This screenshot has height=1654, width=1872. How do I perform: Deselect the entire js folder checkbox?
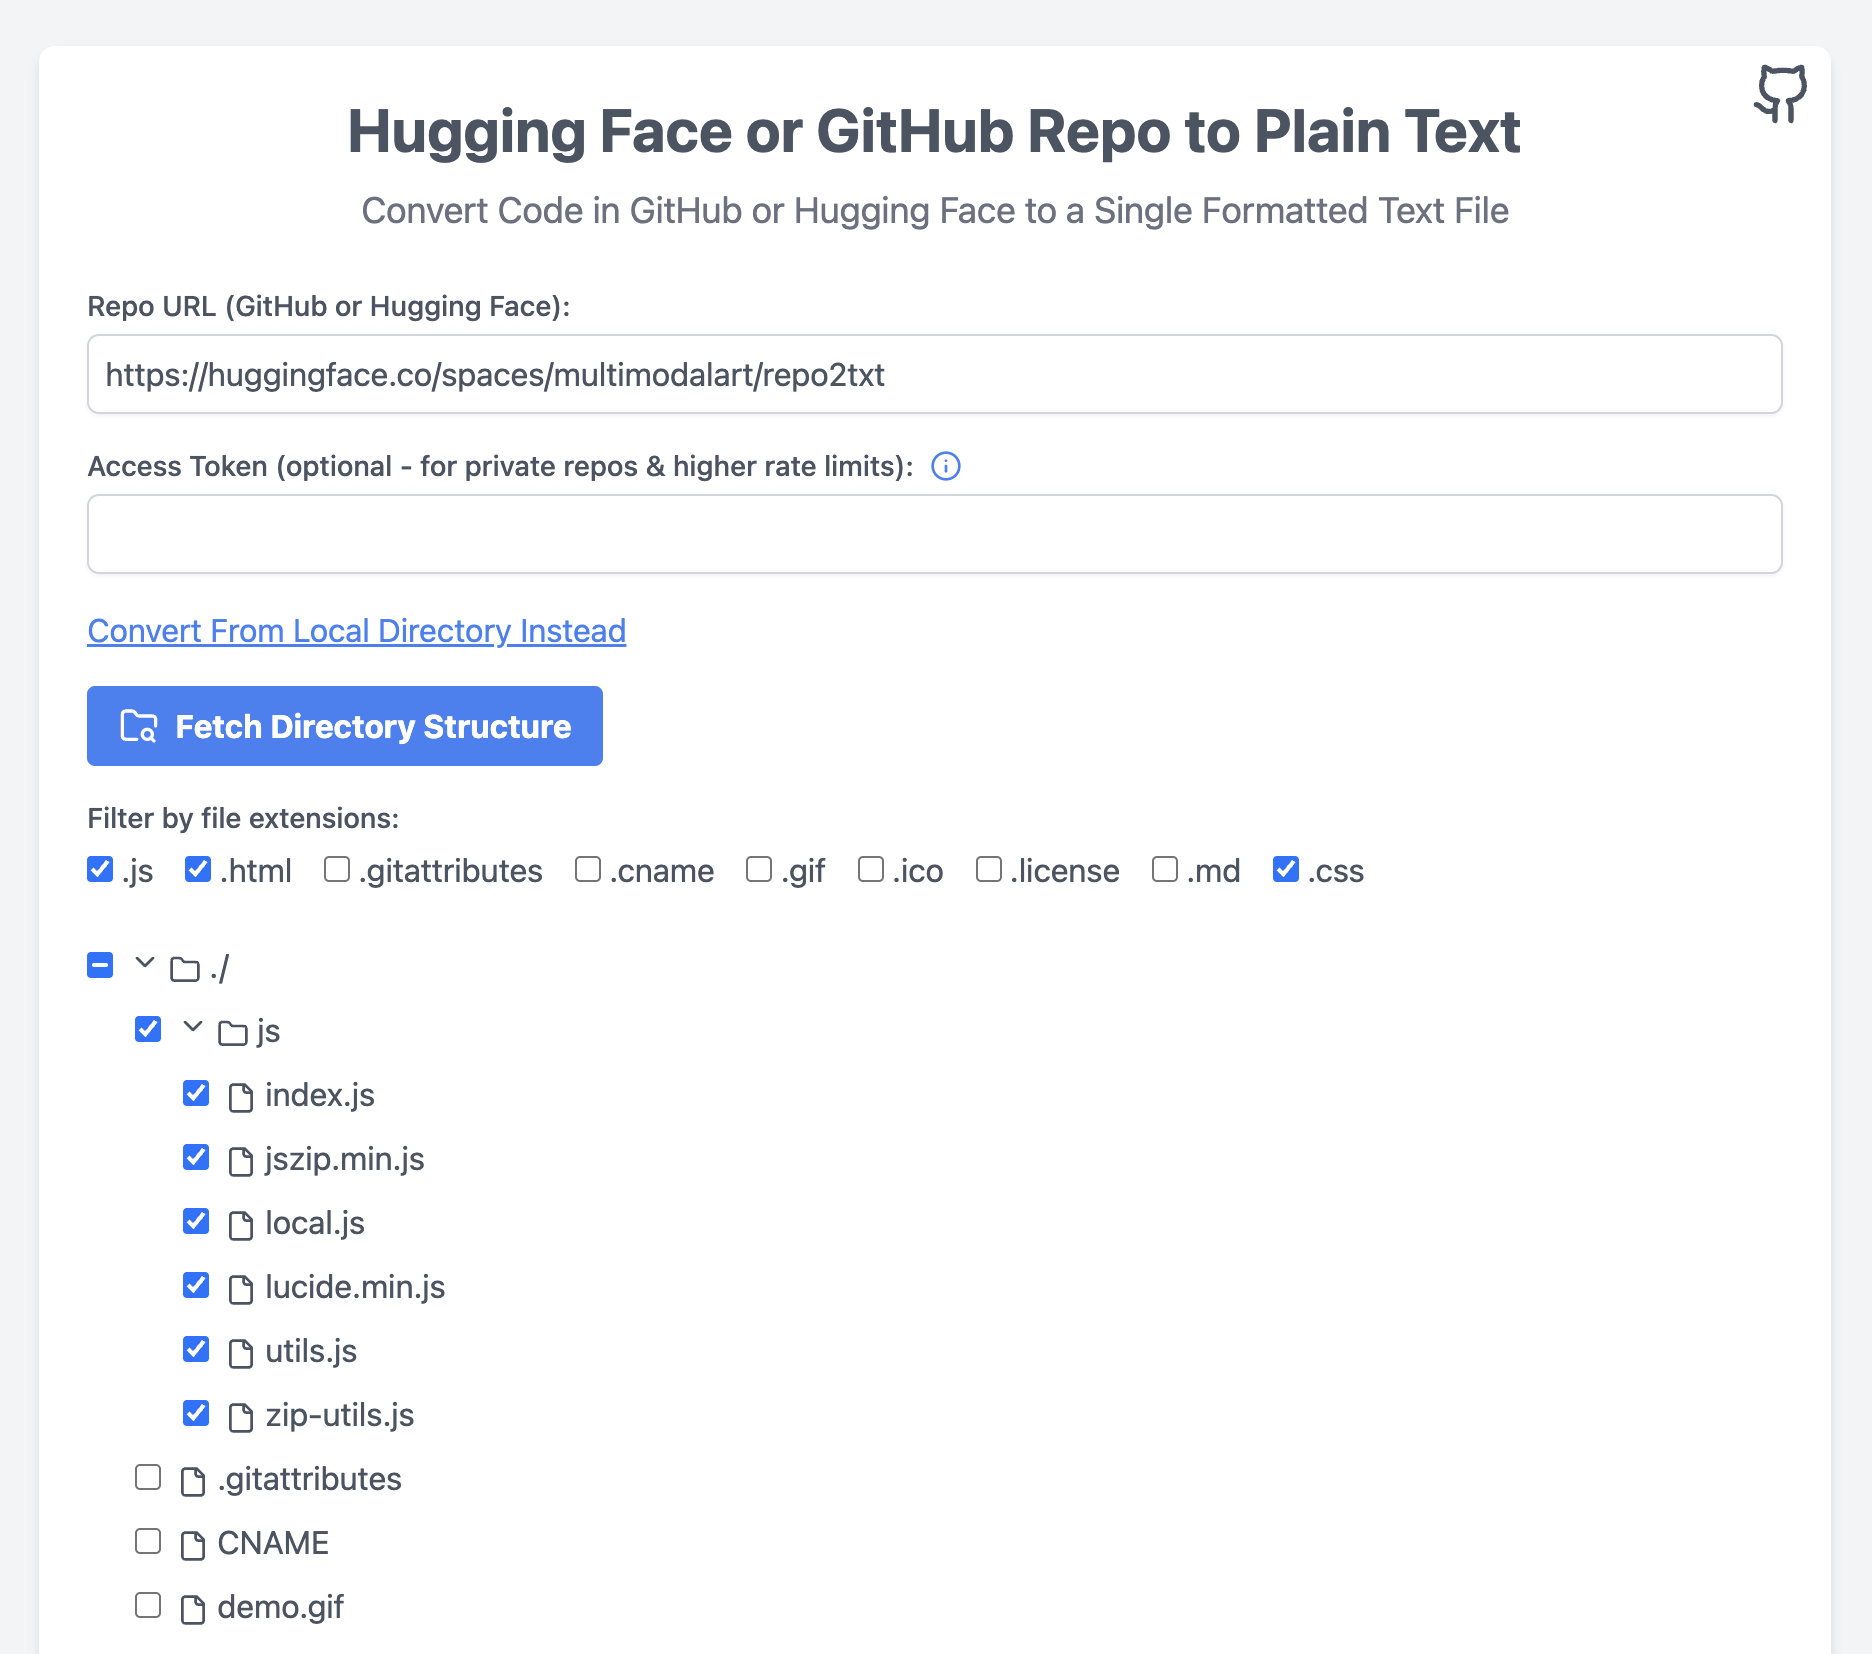pos(148,1029)
